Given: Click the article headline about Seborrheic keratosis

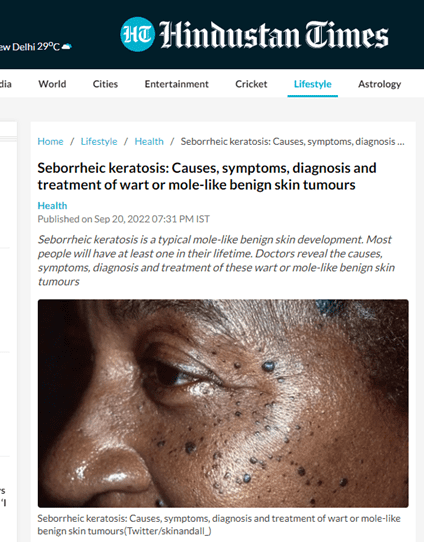Looking at the screenshot, I should pyautogui.click(x=207, y=176).
